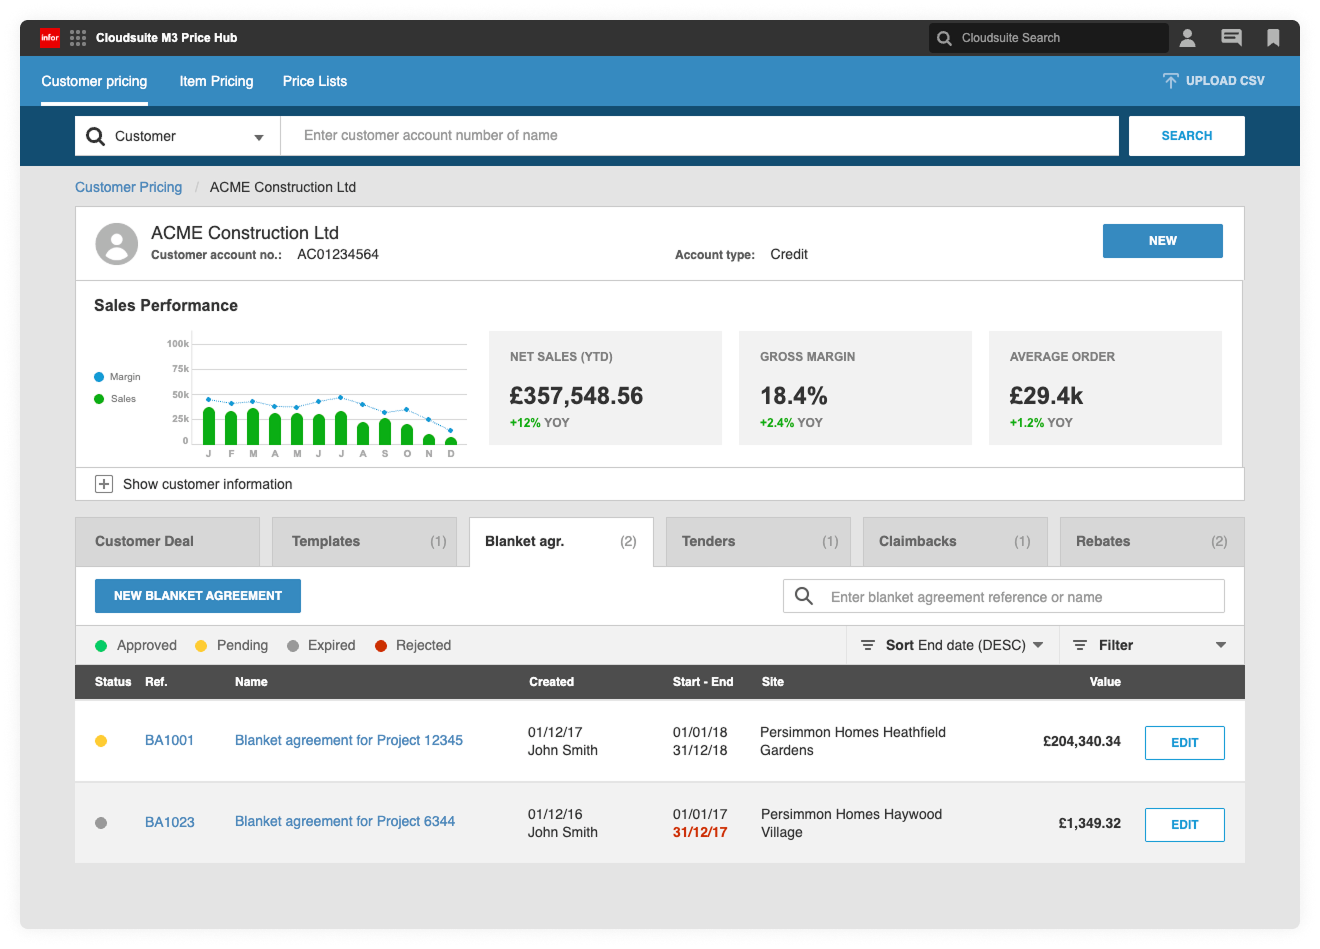Screen dimensions: 1320x949
Task: Click the blanket agreement search magnifier icon
Action: pyautogui.click(x=804, y=596)
